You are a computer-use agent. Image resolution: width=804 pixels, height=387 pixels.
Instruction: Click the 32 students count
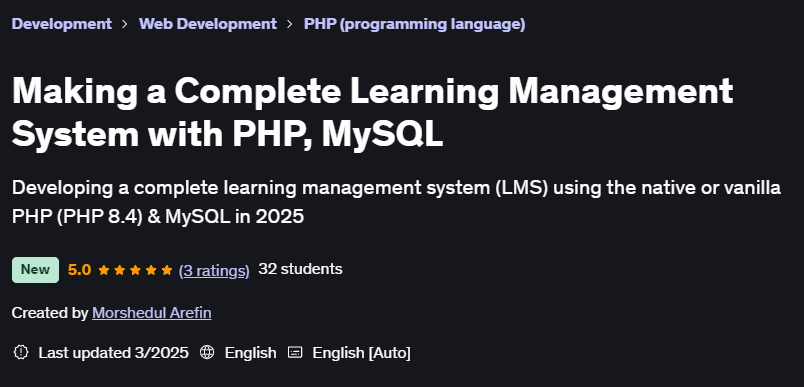[x=300, y=269]
